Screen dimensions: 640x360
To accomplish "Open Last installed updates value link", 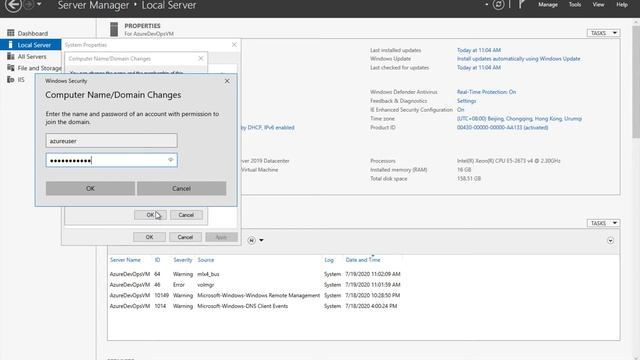I will pos(478,50).
